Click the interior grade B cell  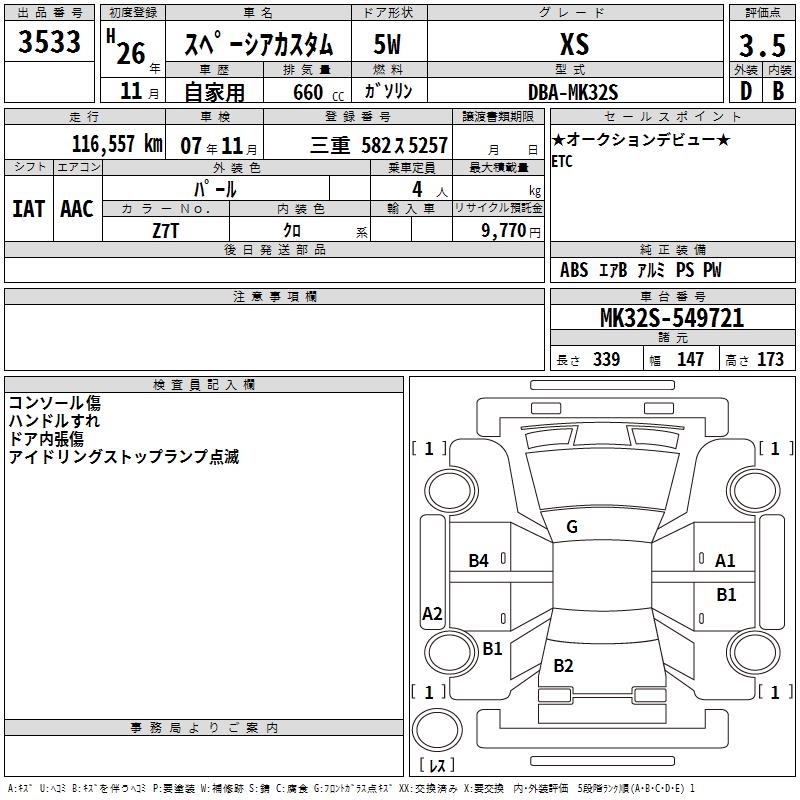pyautogui.click(x=778, y=90)
